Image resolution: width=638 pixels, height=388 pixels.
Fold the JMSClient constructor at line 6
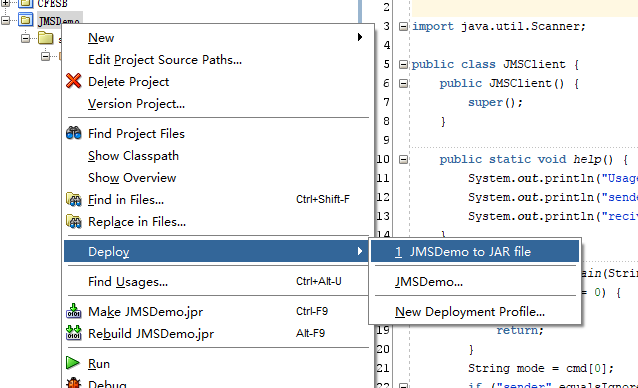403,83
